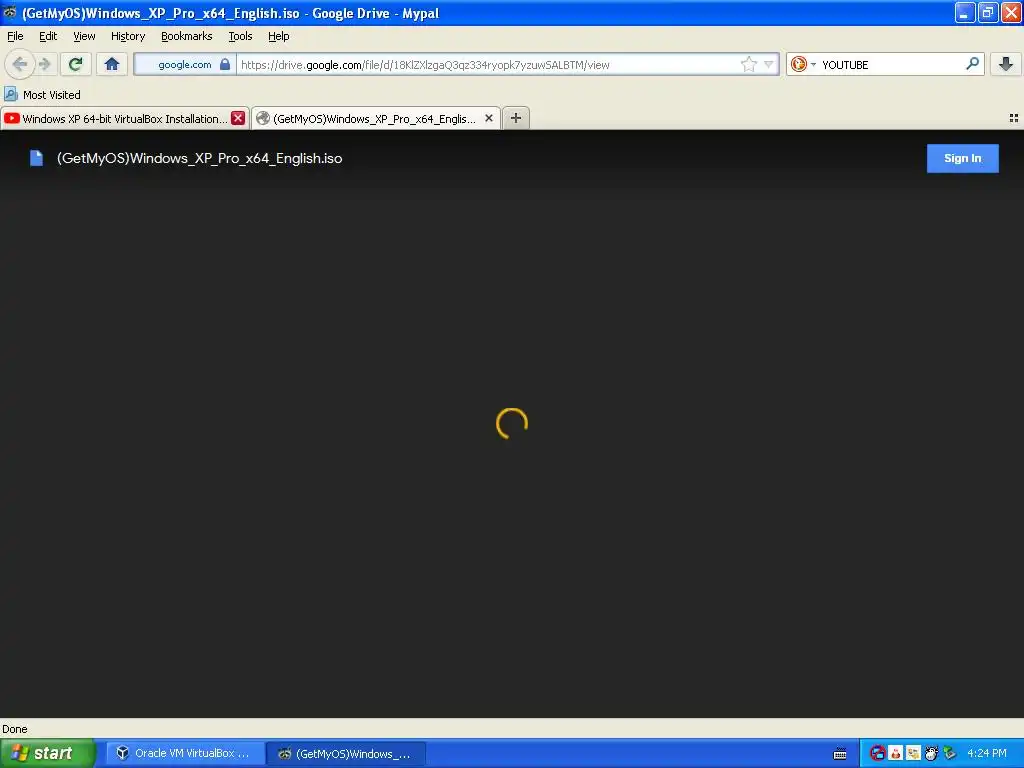Click the red figure tray icon

(895, 753)
